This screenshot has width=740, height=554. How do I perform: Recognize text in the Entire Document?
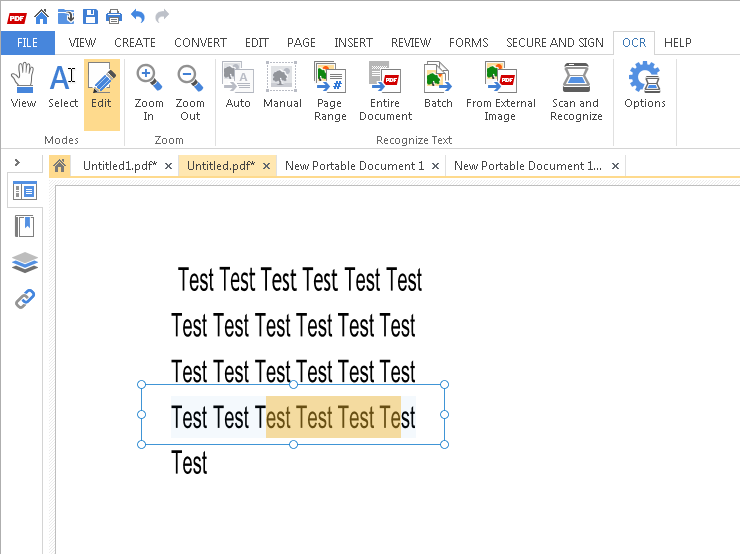pyautogui.click(x=386, y=92)
